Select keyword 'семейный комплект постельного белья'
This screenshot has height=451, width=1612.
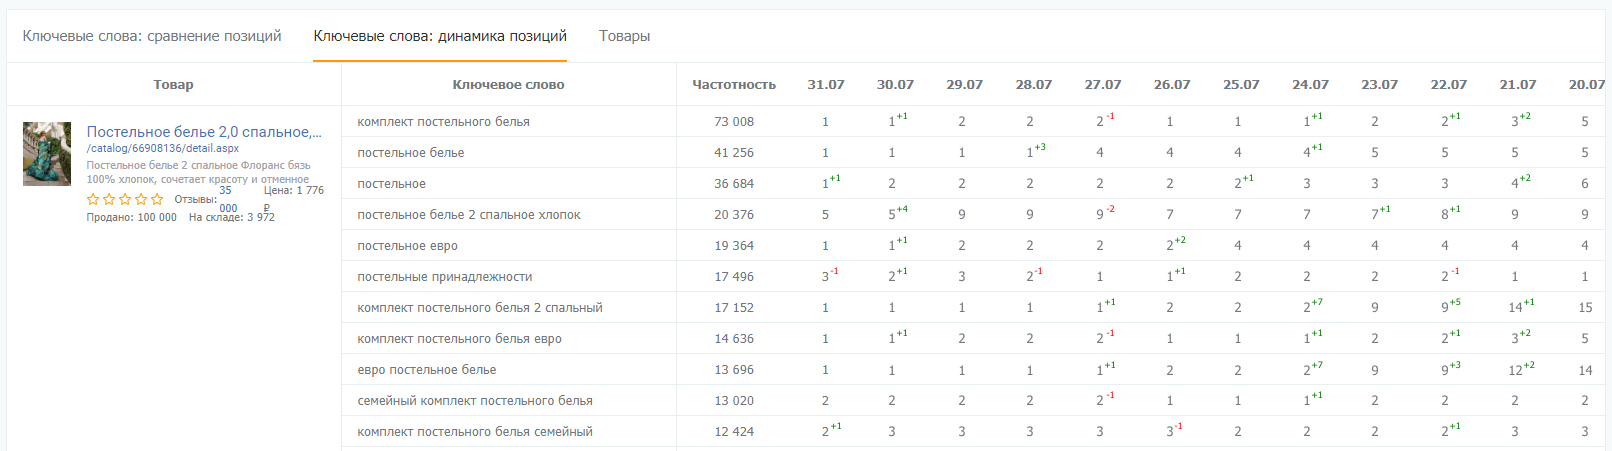[475, 401]
